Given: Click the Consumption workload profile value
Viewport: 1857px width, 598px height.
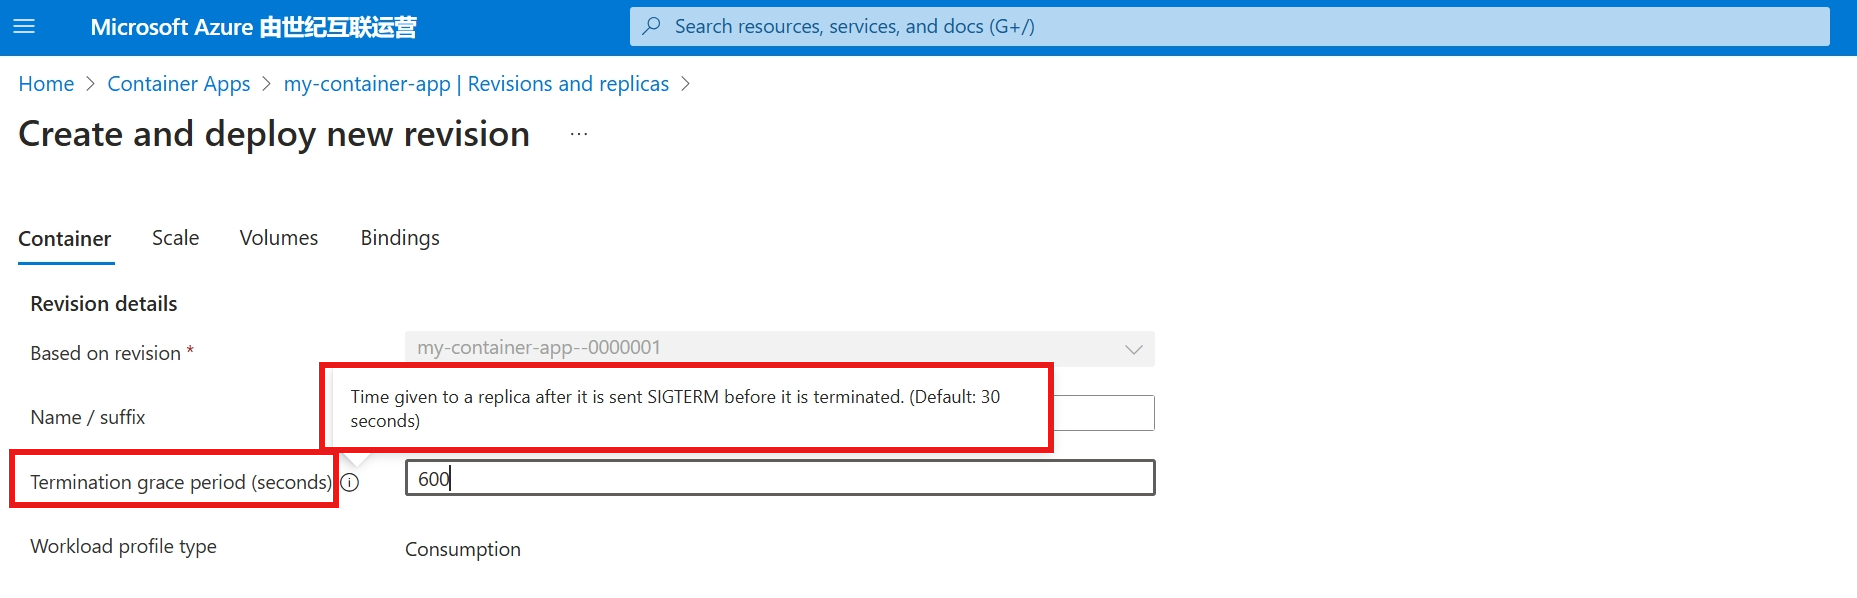Looking at the screenshot, I should pos(463,549).
